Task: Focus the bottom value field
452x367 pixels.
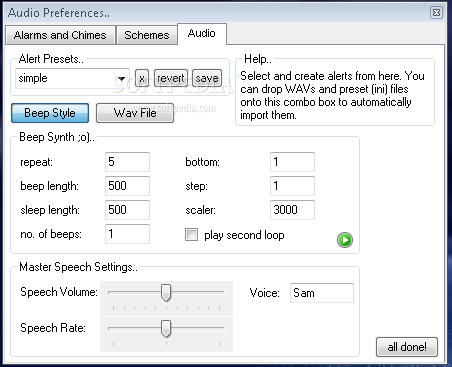Action: (x=292, y=162)
